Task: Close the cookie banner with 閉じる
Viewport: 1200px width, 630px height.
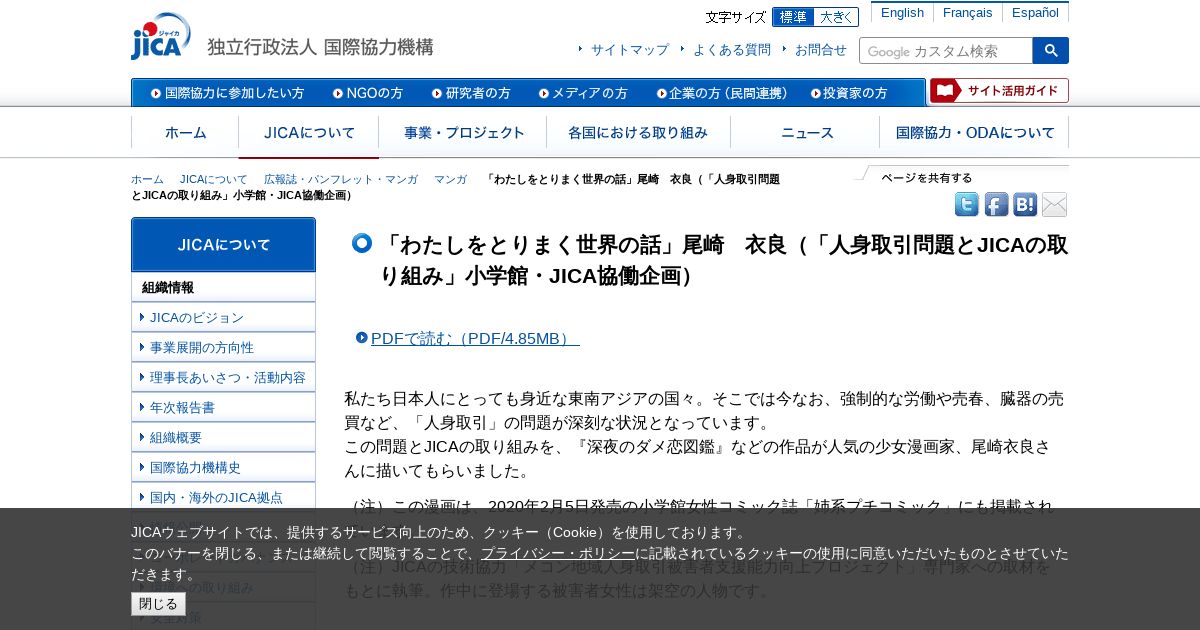Action: [158, 604]
